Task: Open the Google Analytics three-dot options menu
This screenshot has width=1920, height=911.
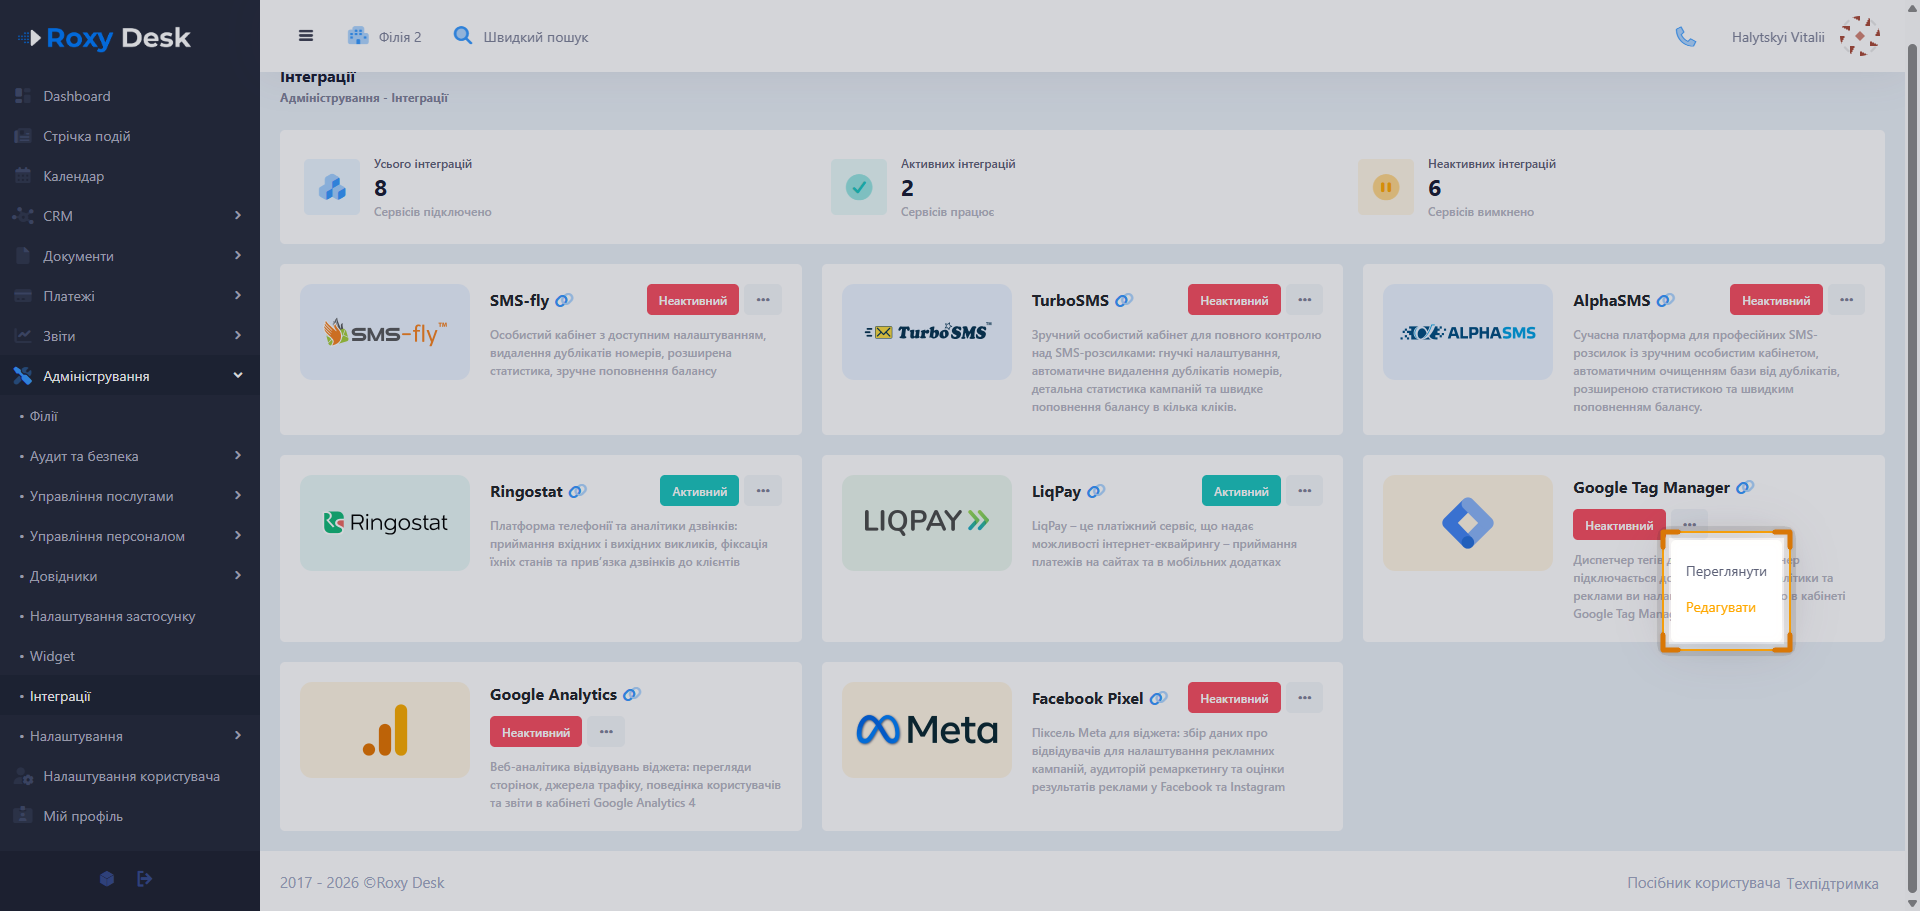Action: click(x=606, y=732)
